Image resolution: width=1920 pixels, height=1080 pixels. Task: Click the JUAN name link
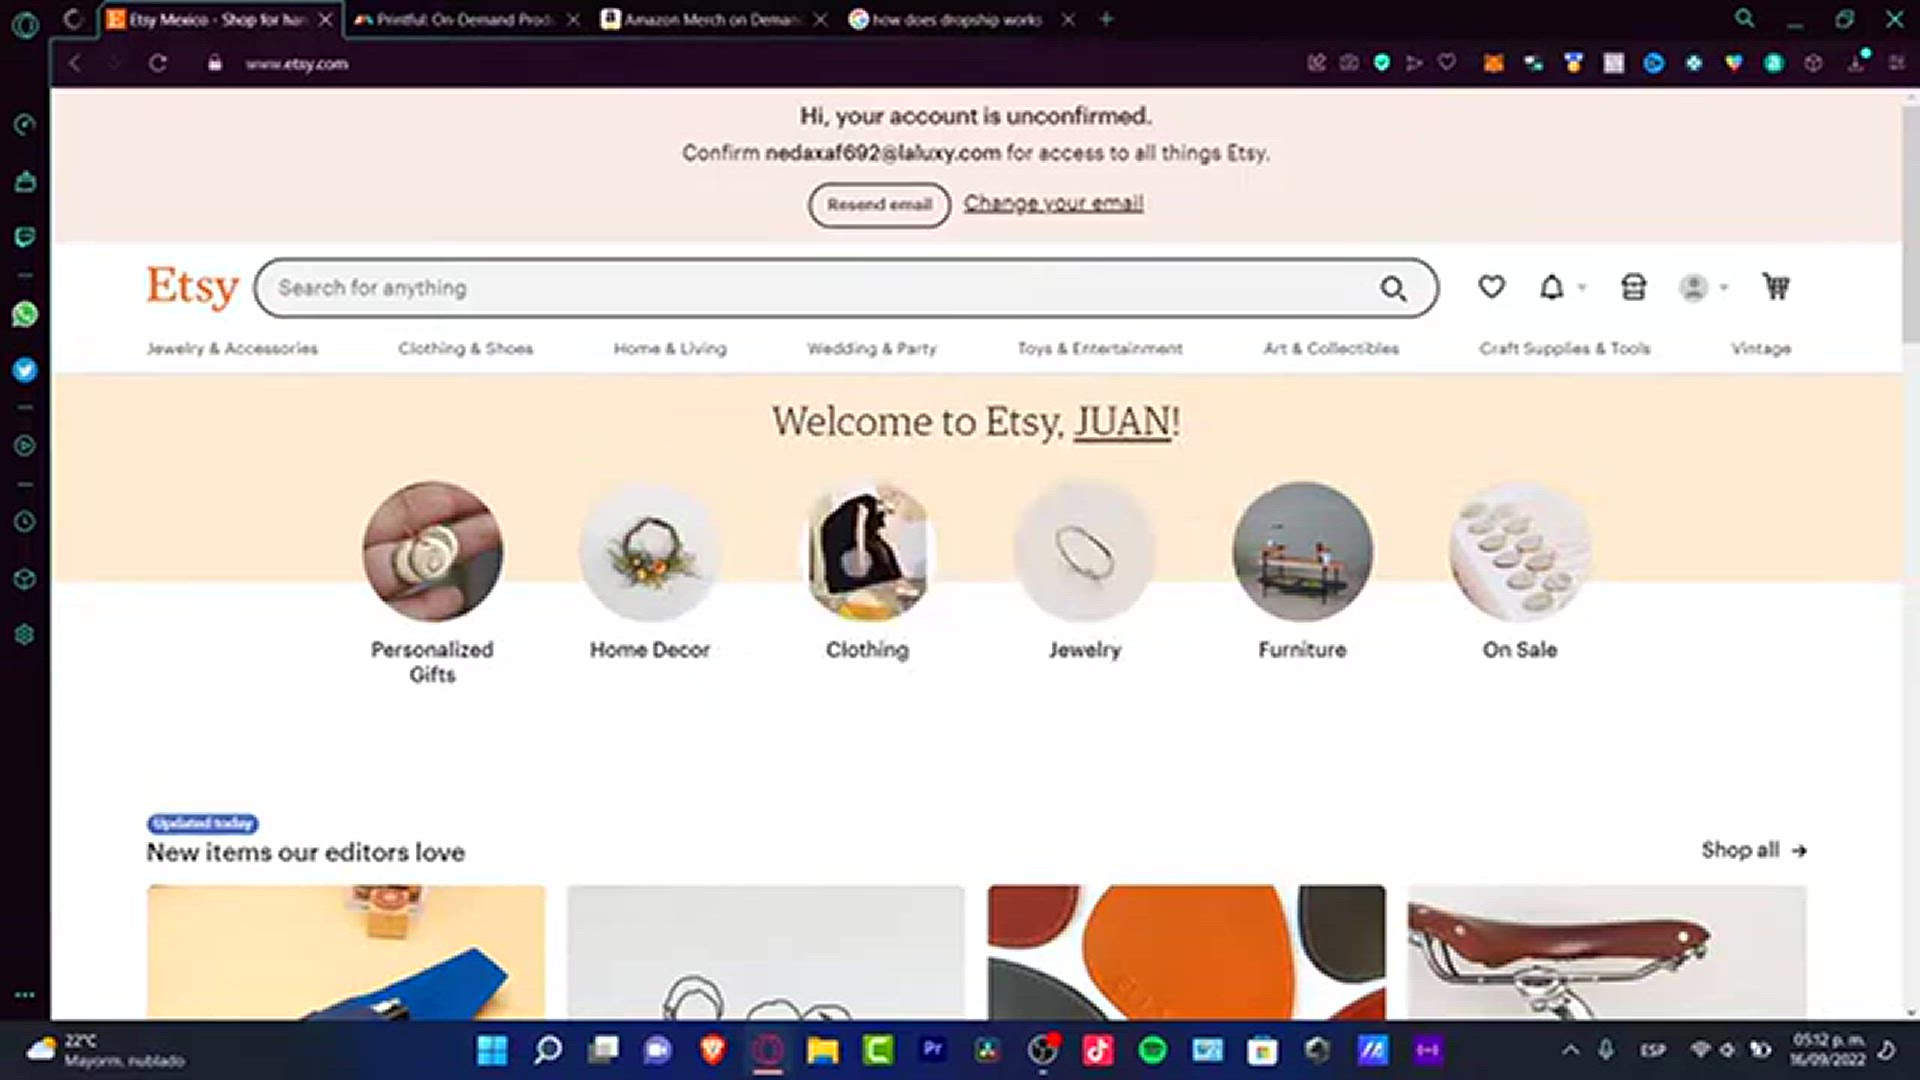pos(1122,422)
